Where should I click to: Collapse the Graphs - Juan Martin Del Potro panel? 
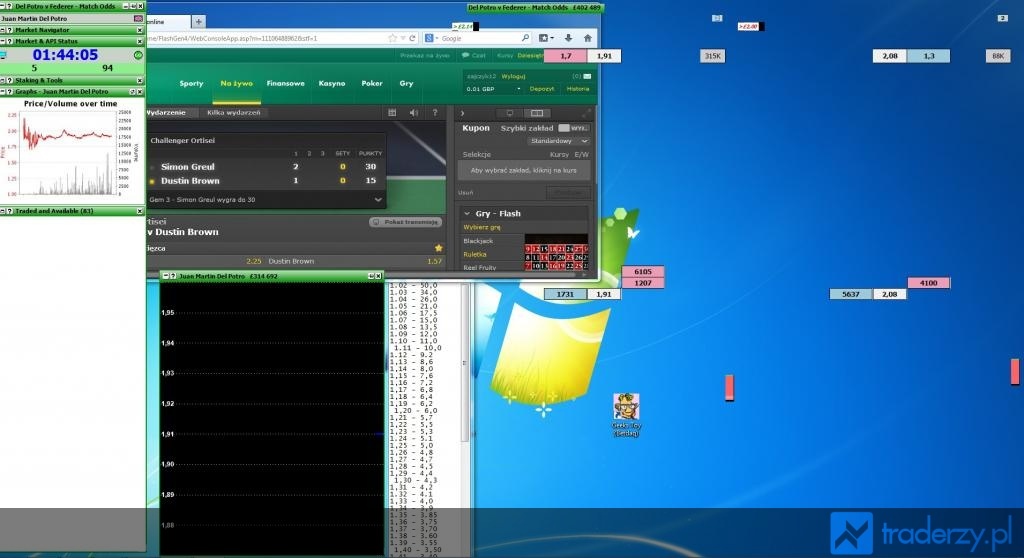[x=3, y=91]
